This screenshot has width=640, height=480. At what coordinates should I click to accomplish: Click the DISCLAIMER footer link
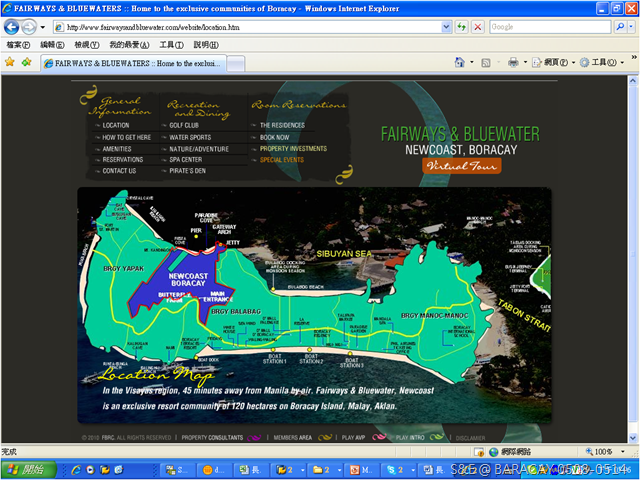point(470,438)
